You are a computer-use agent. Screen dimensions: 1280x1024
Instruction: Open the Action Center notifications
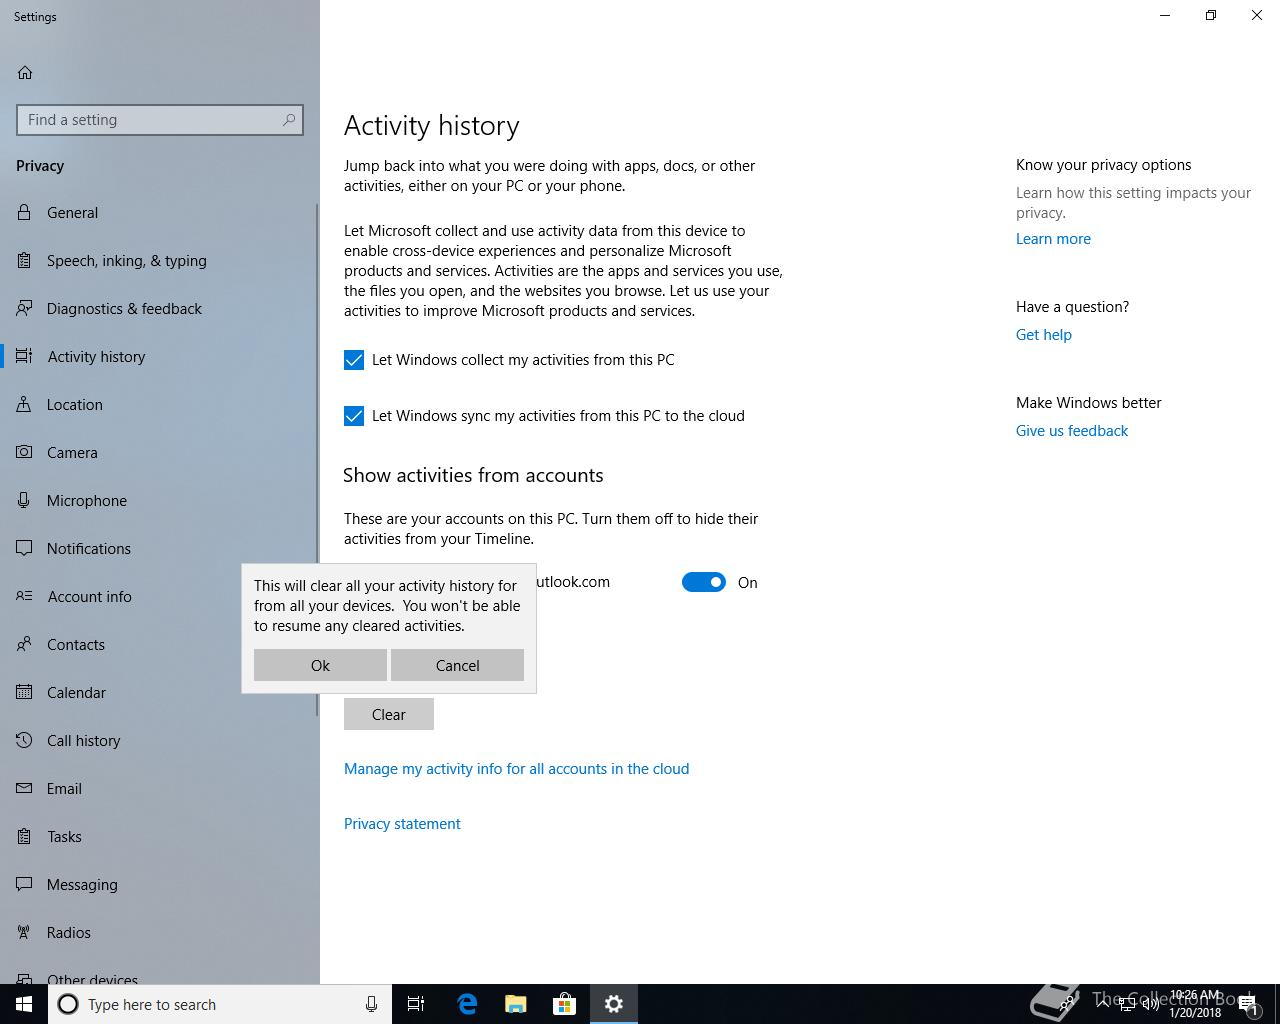click(1248, 1004)
